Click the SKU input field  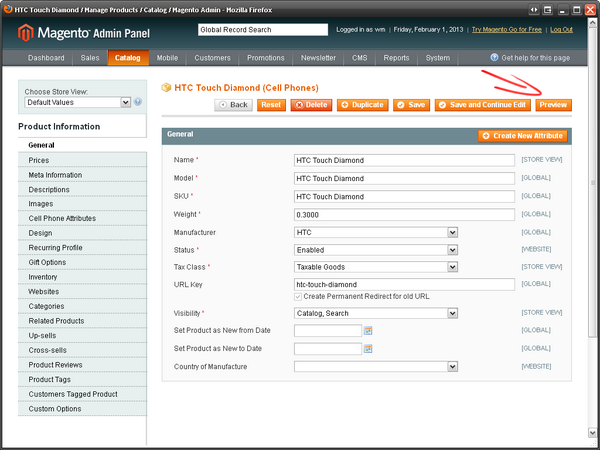click(404, 197)
